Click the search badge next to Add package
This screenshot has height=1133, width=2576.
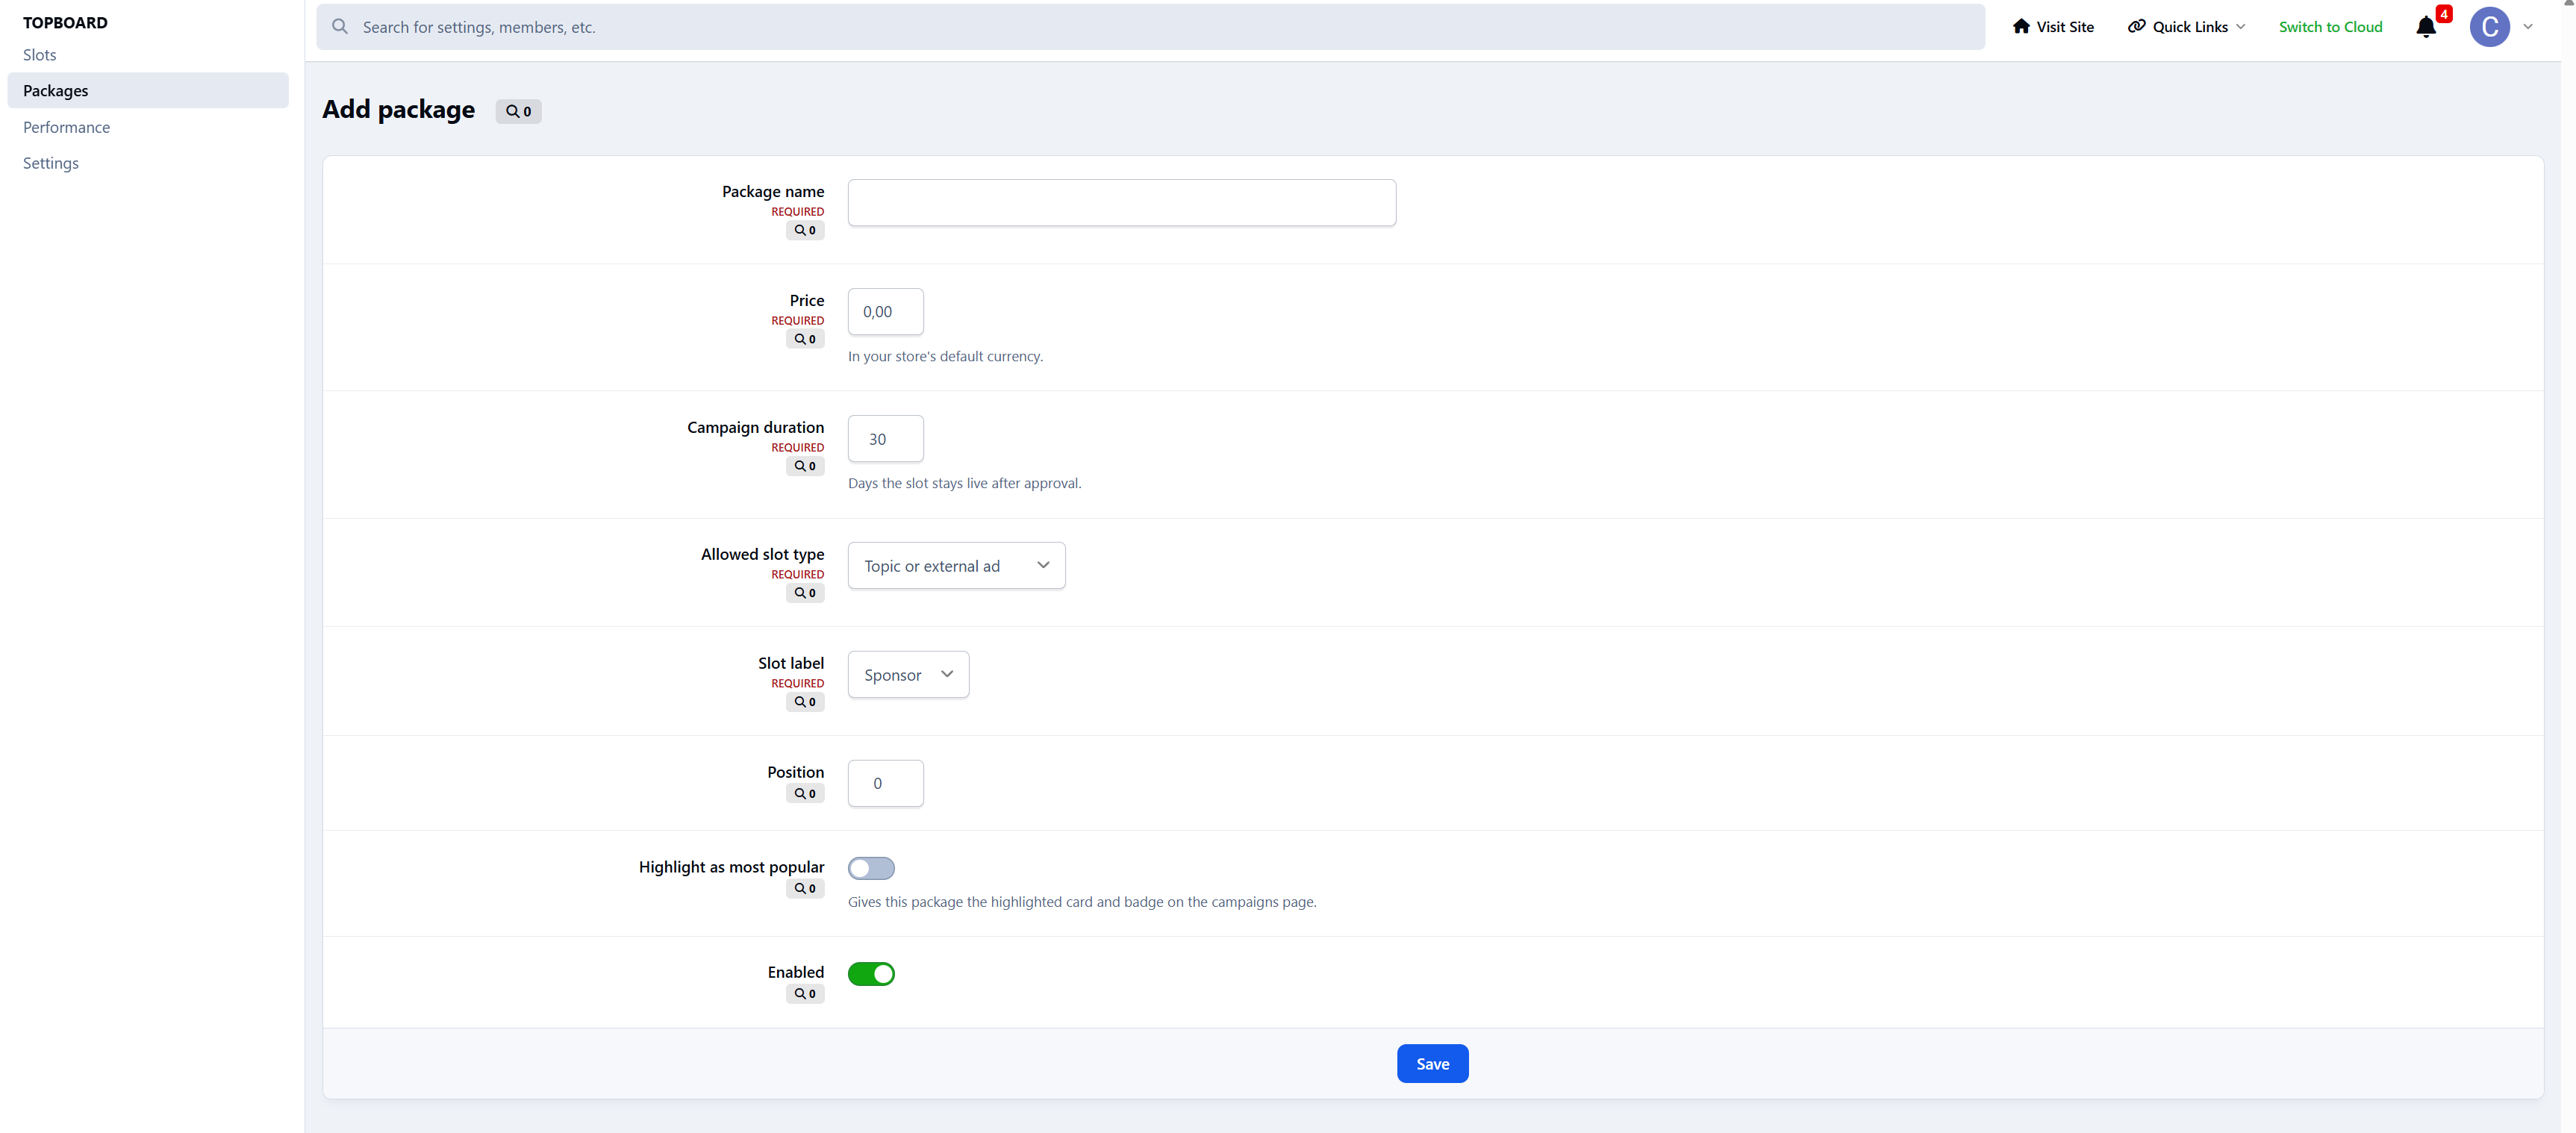pyautogui.click(x=518, y=111)
